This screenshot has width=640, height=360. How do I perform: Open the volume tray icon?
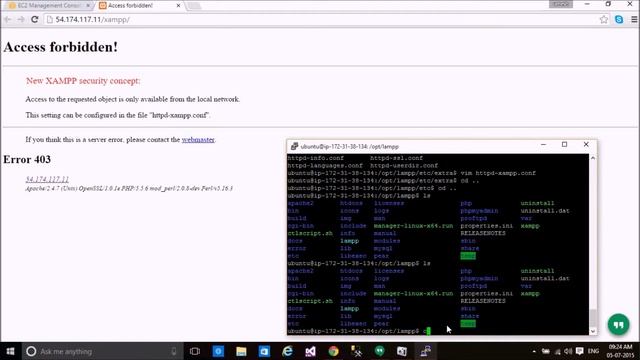click(568, 351)
